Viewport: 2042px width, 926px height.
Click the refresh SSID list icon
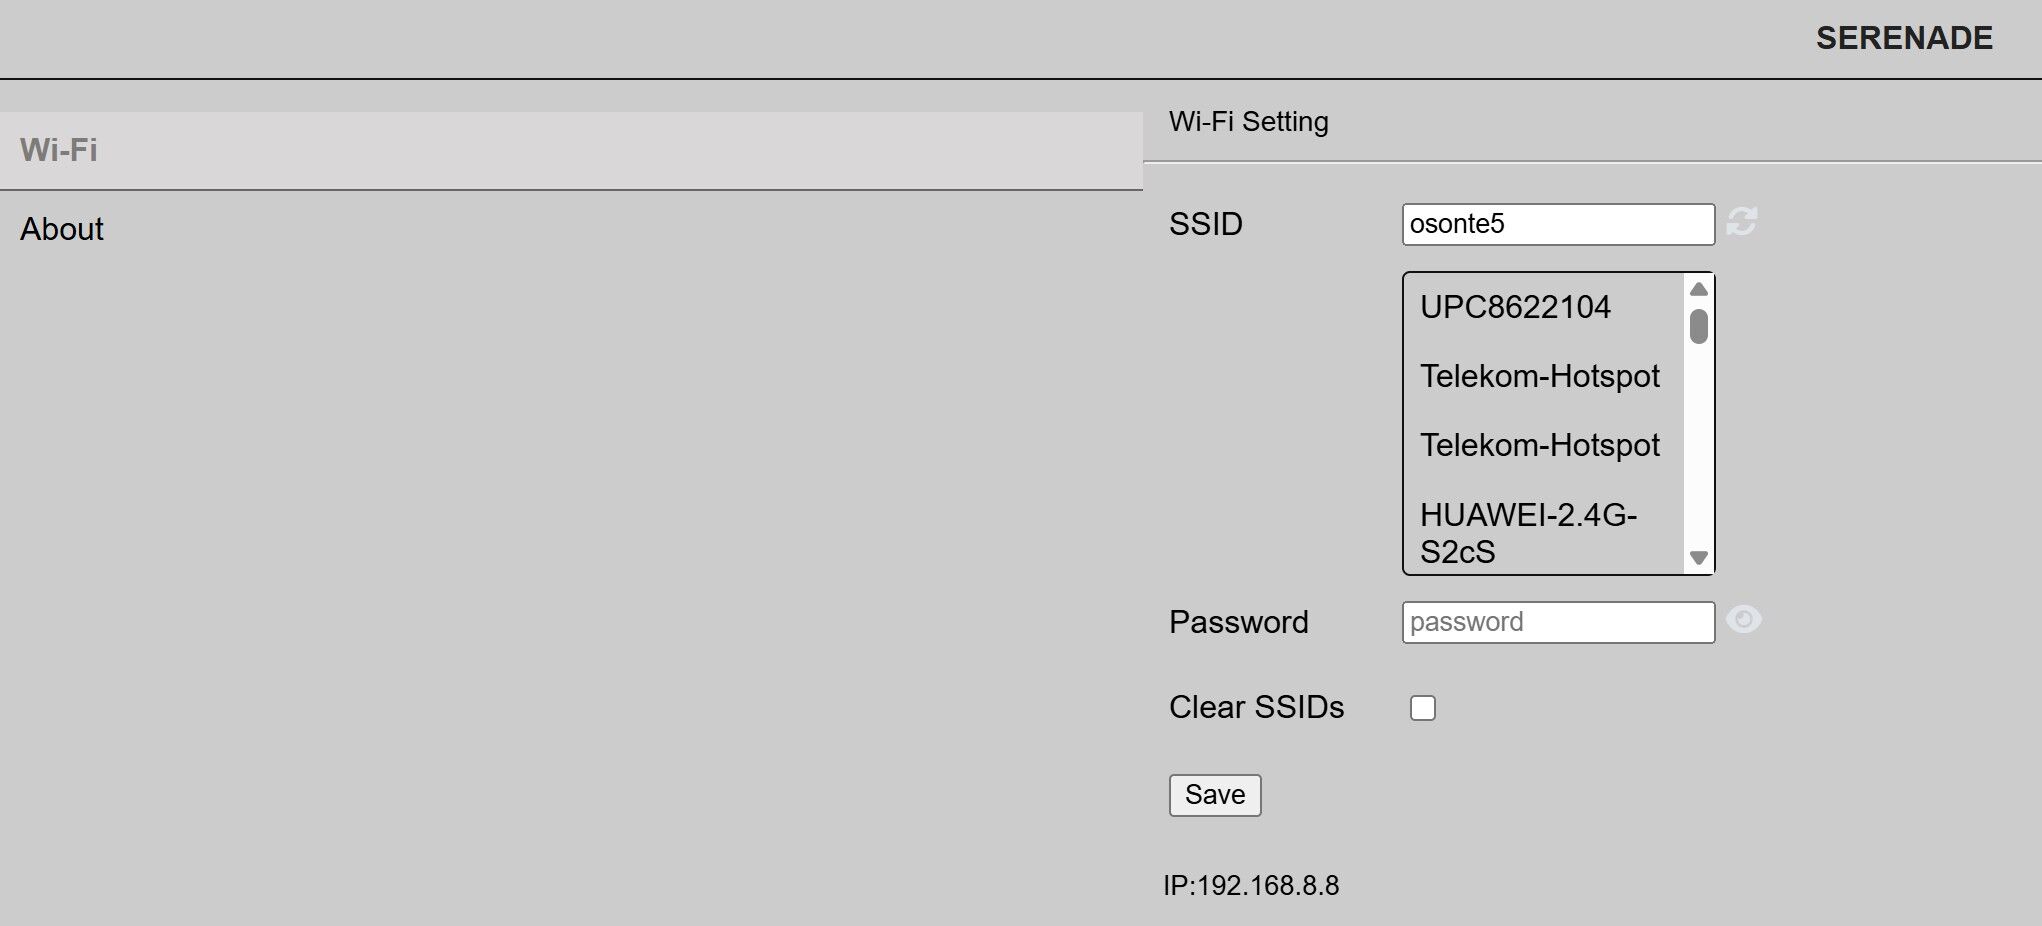[x=1741, y=222]
